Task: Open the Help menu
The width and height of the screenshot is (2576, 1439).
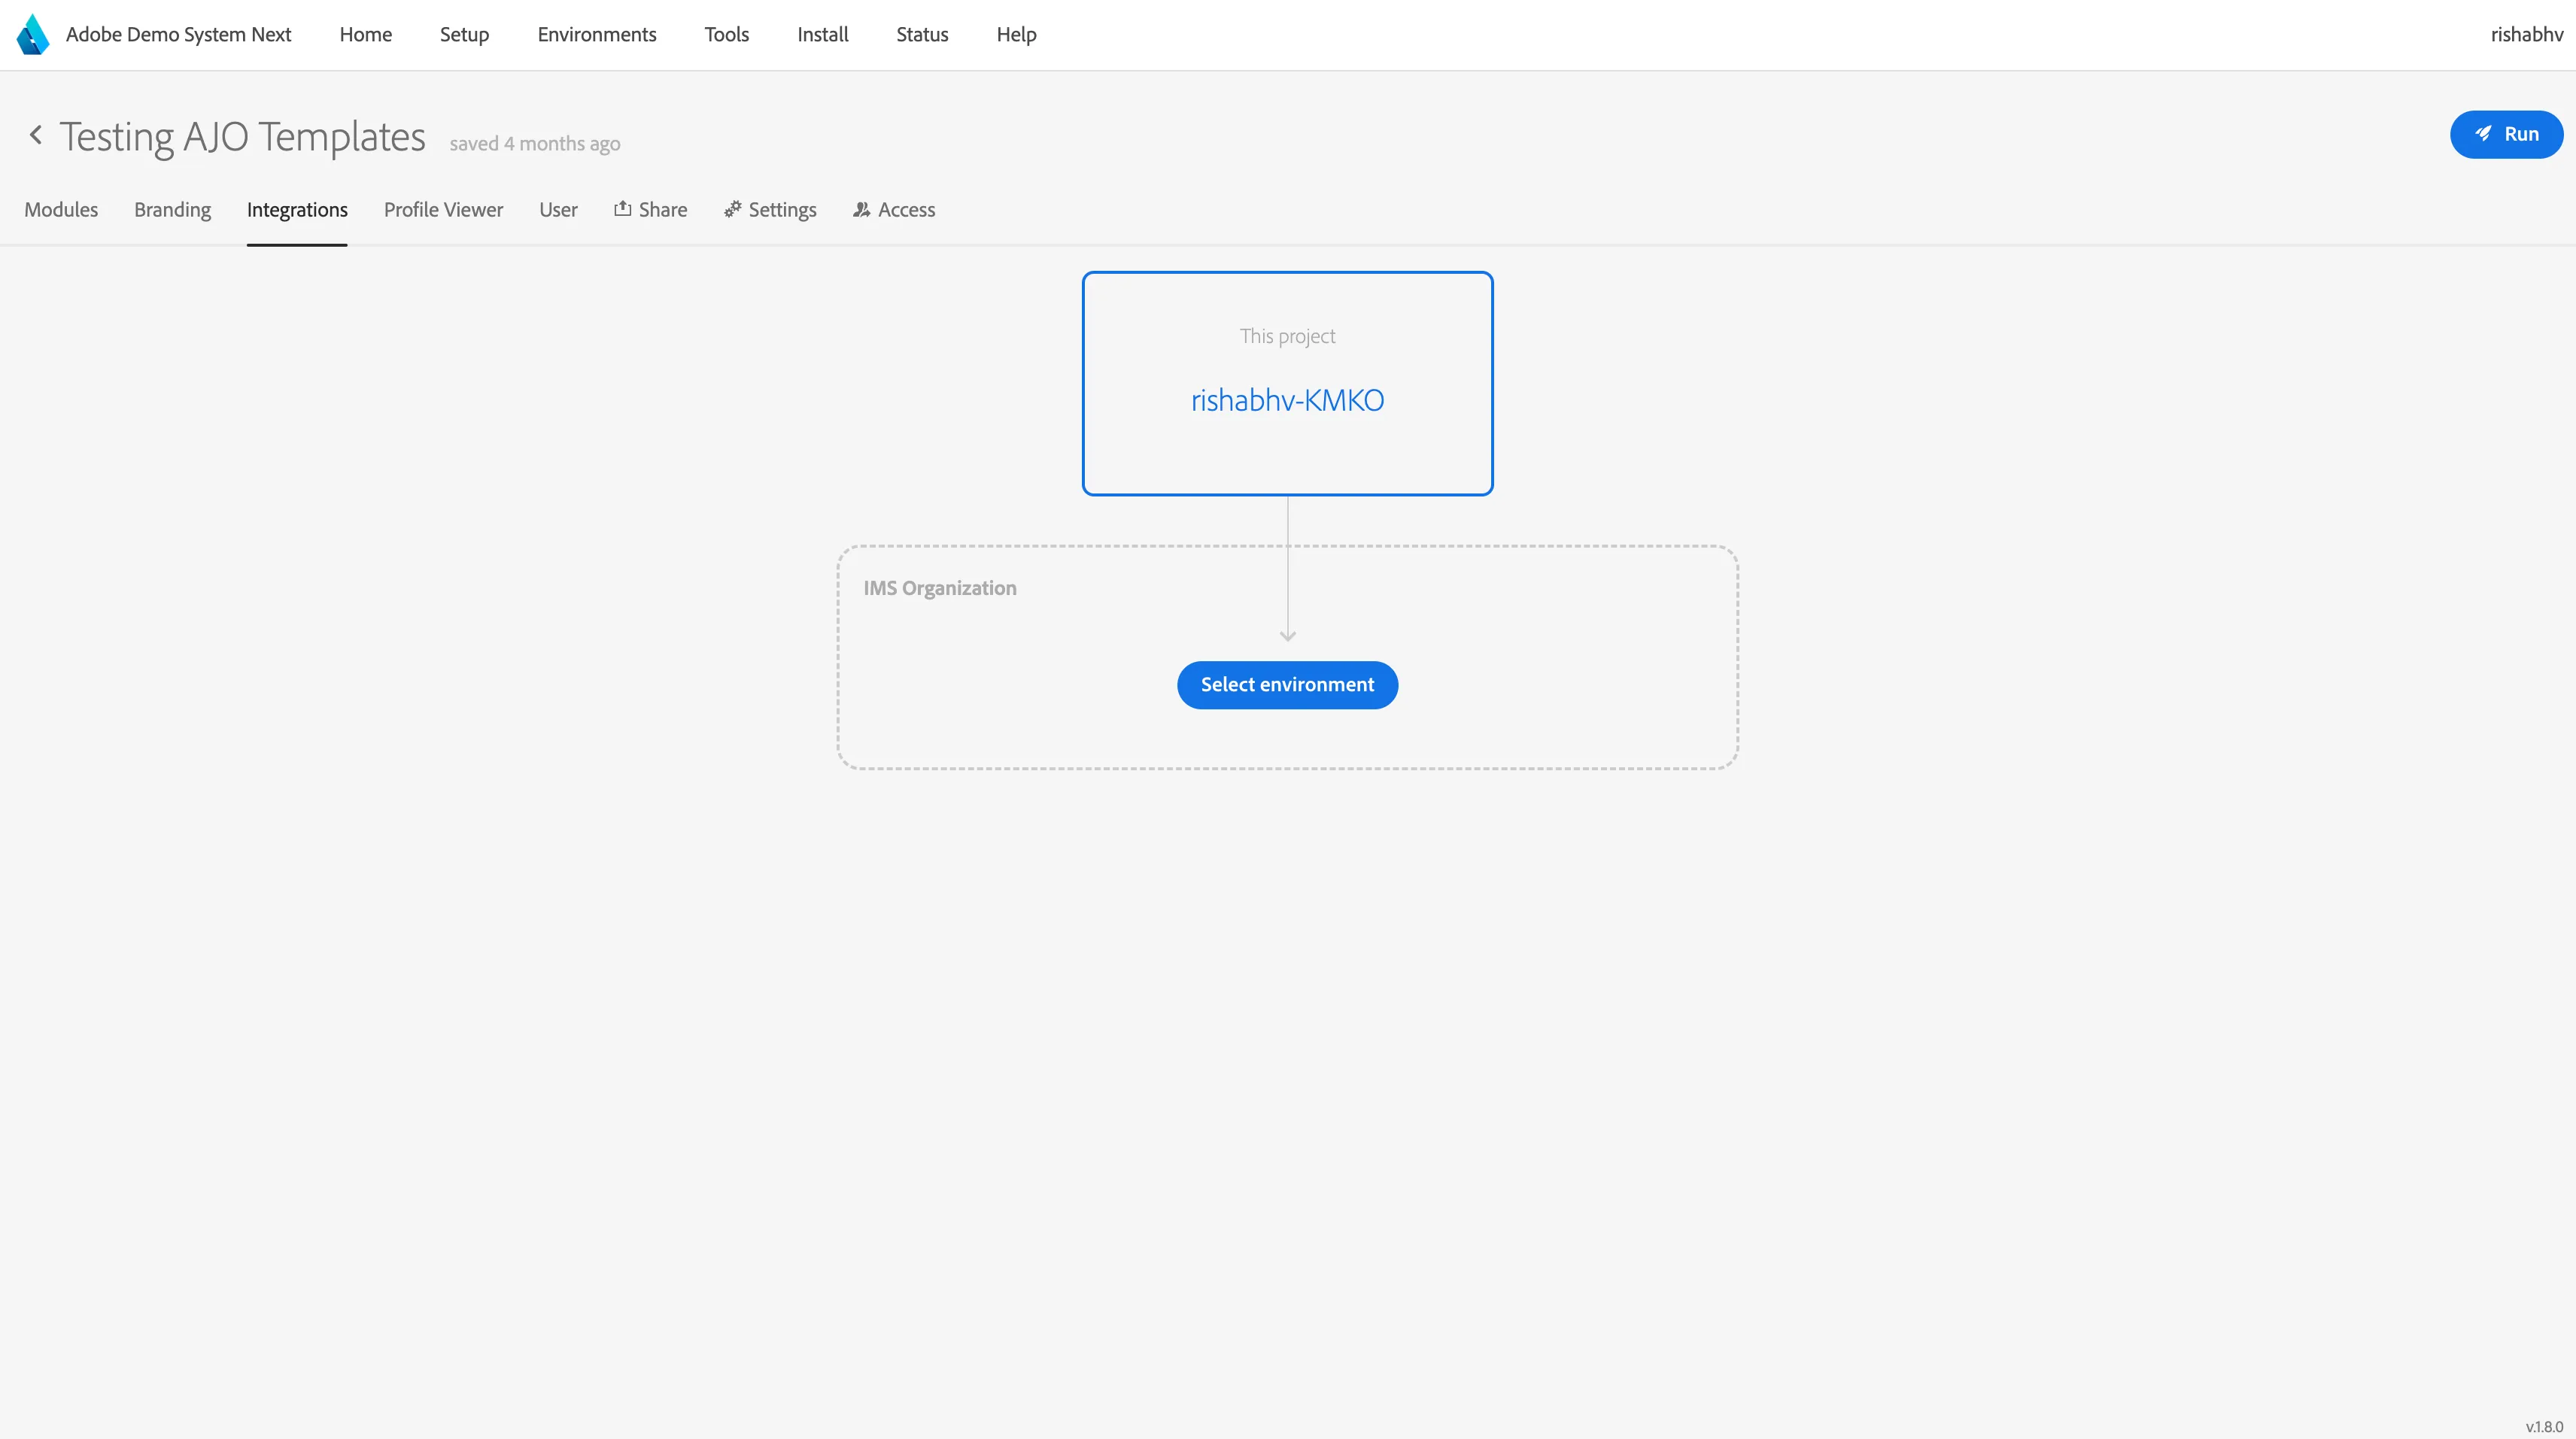Action: coord(1017,35)
